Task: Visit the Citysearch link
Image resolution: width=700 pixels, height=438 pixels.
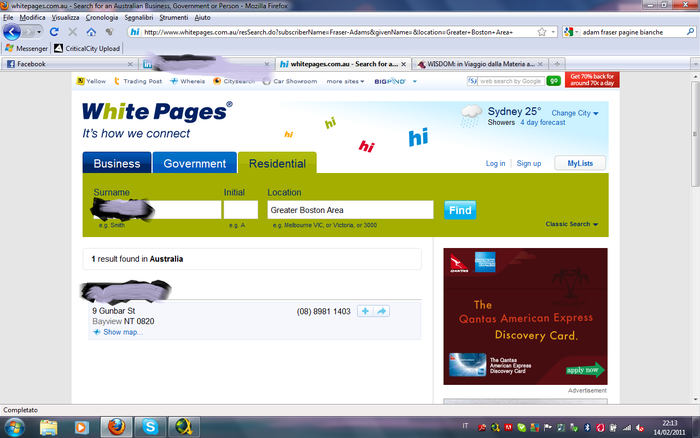Action: (234, 81)
